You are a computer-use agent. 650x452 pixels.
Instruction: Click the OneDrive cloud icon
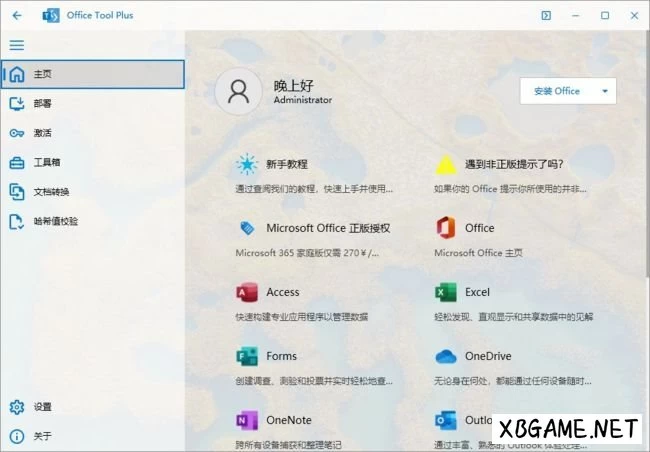(x=446, y=356)
